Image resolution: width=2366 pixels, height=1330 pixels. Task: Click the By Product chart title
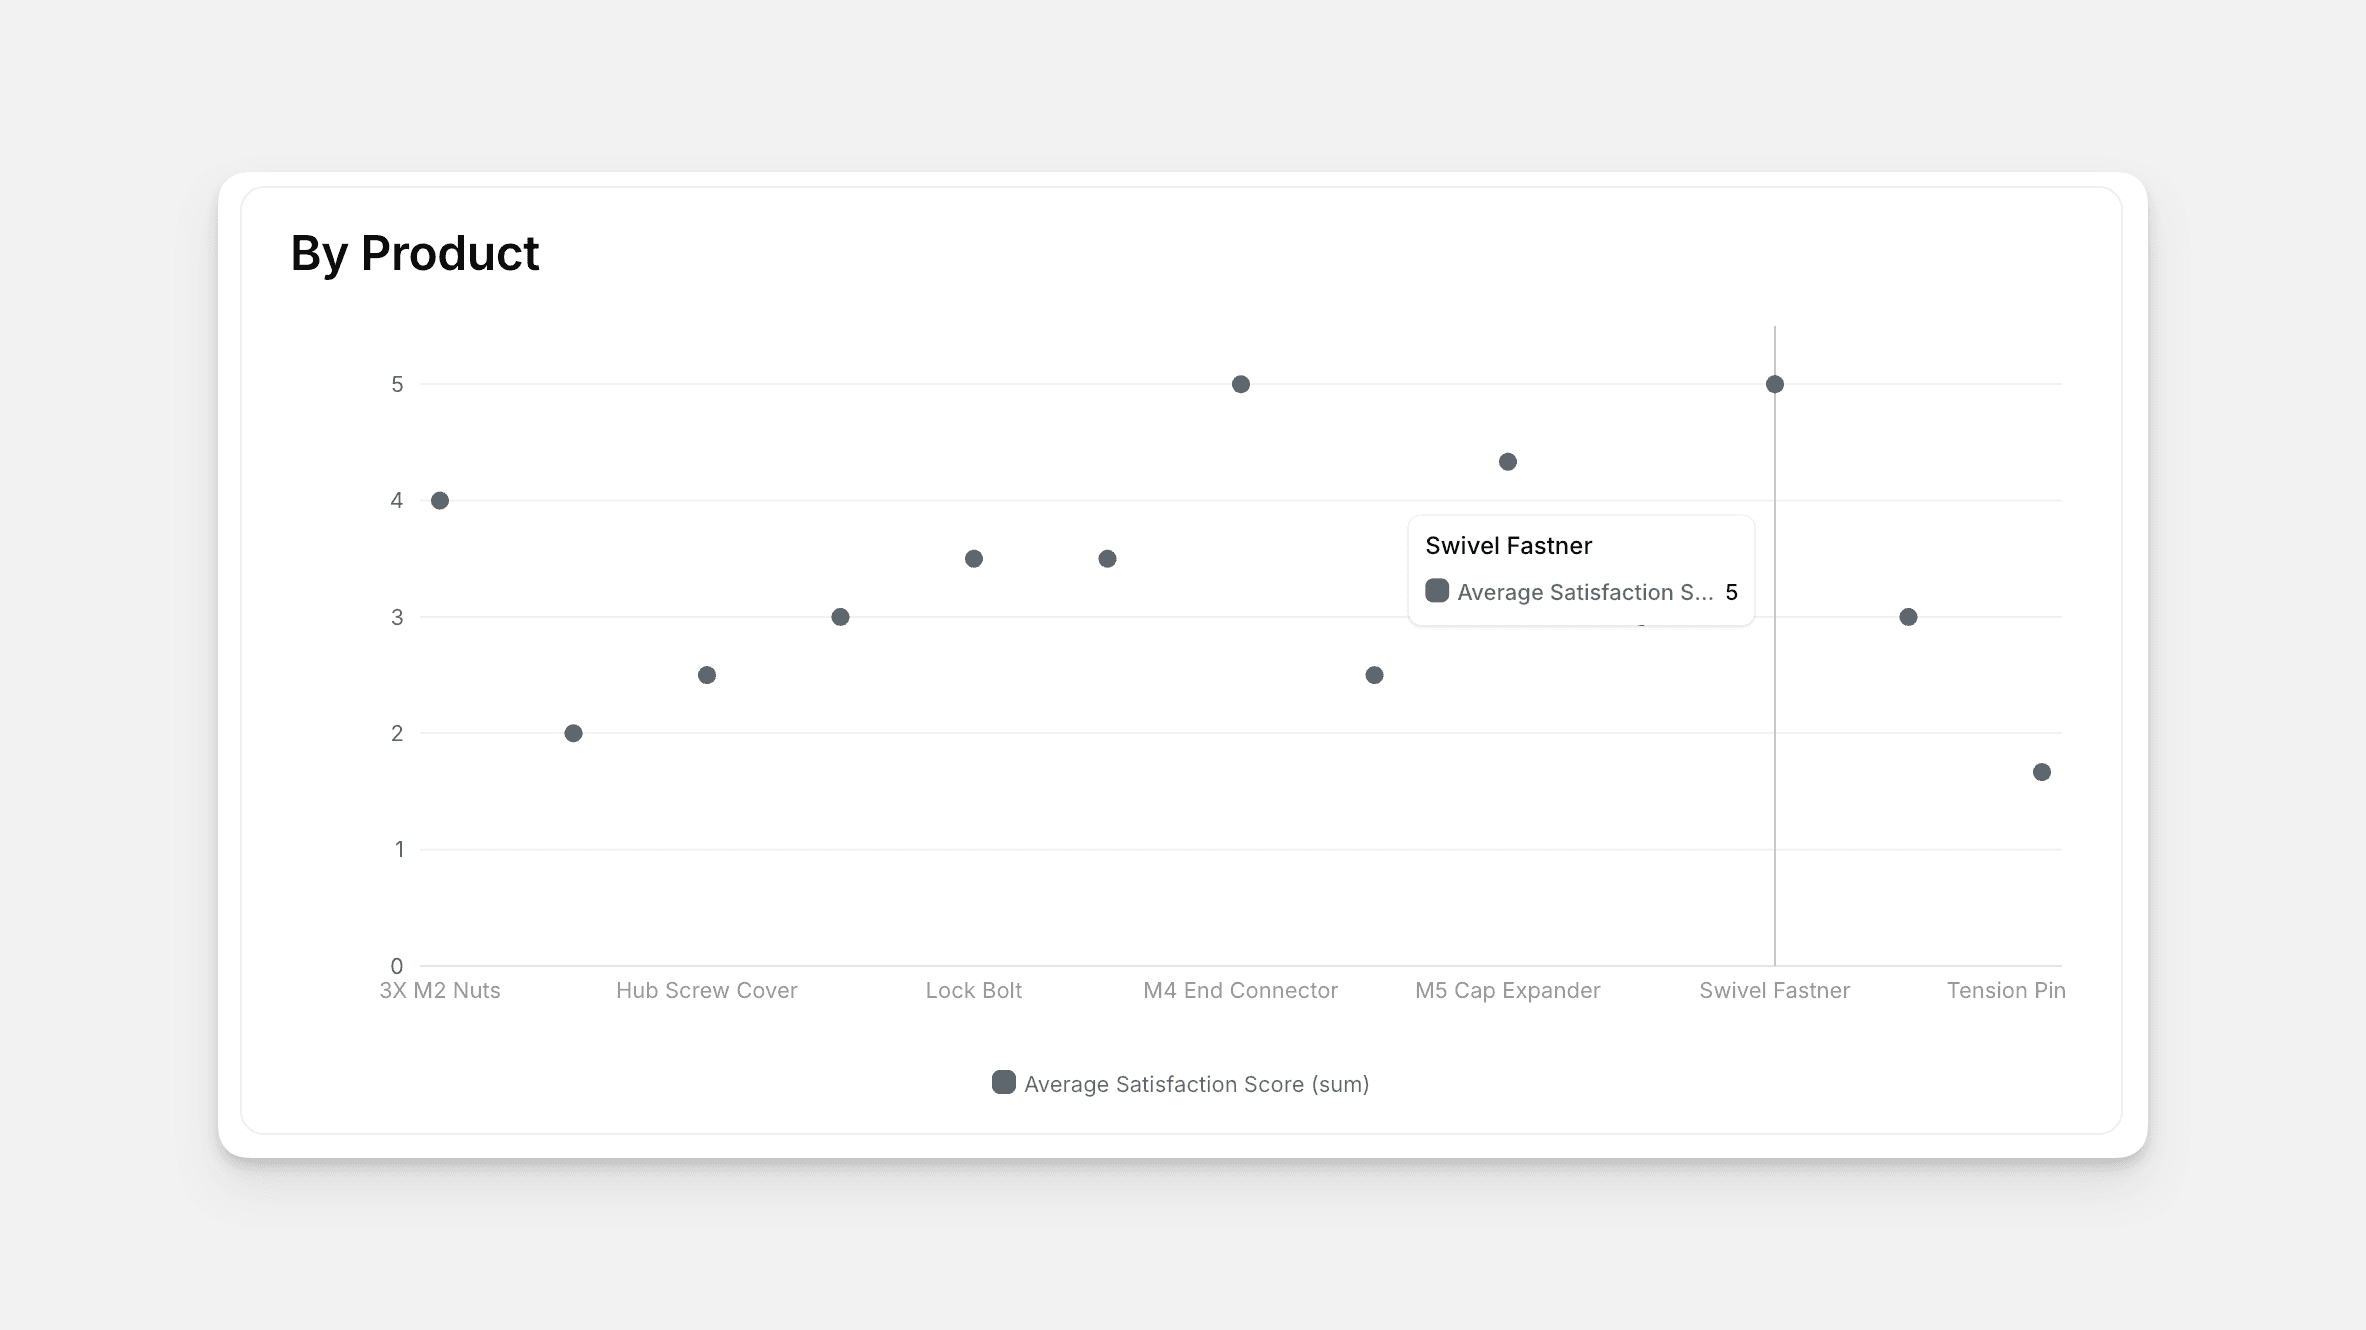pyautogui.click(x=415, y=253)
